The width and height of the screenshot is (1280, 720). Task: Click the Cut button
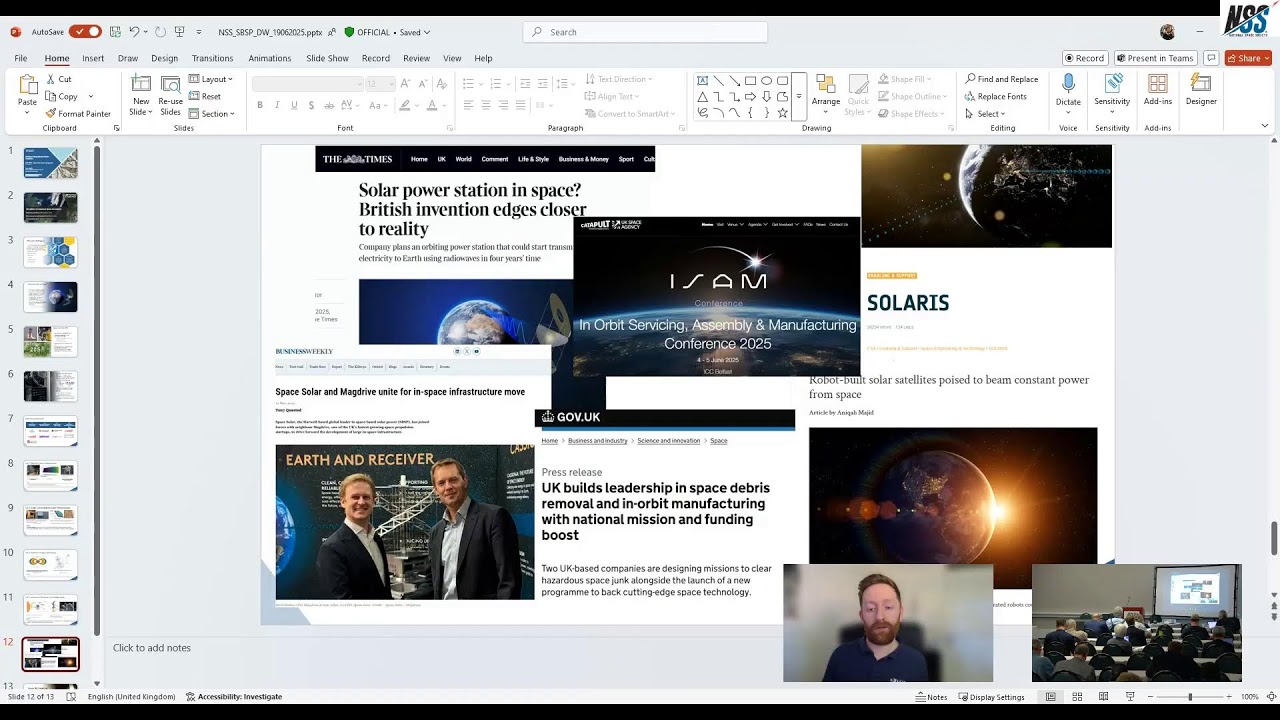point(58,79)
